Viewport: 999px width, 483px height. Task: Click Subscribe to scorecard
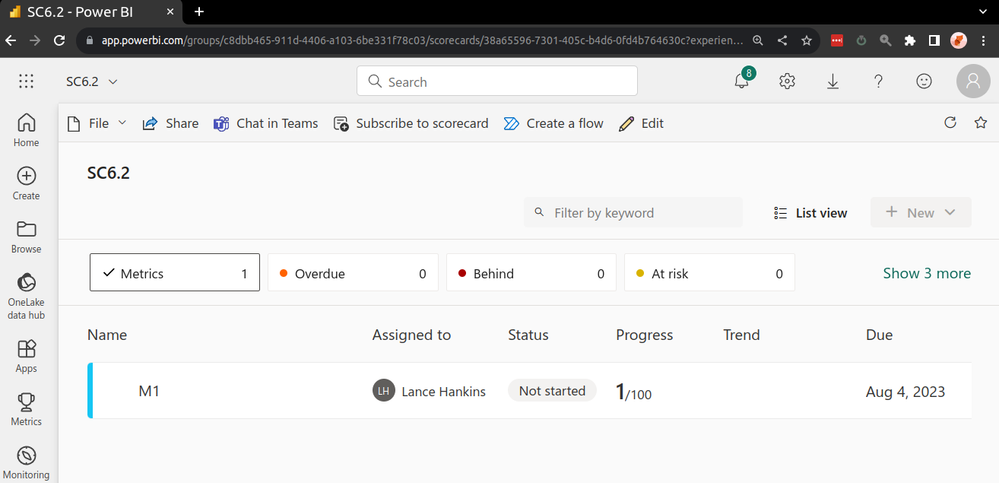[x=411, y=124]
